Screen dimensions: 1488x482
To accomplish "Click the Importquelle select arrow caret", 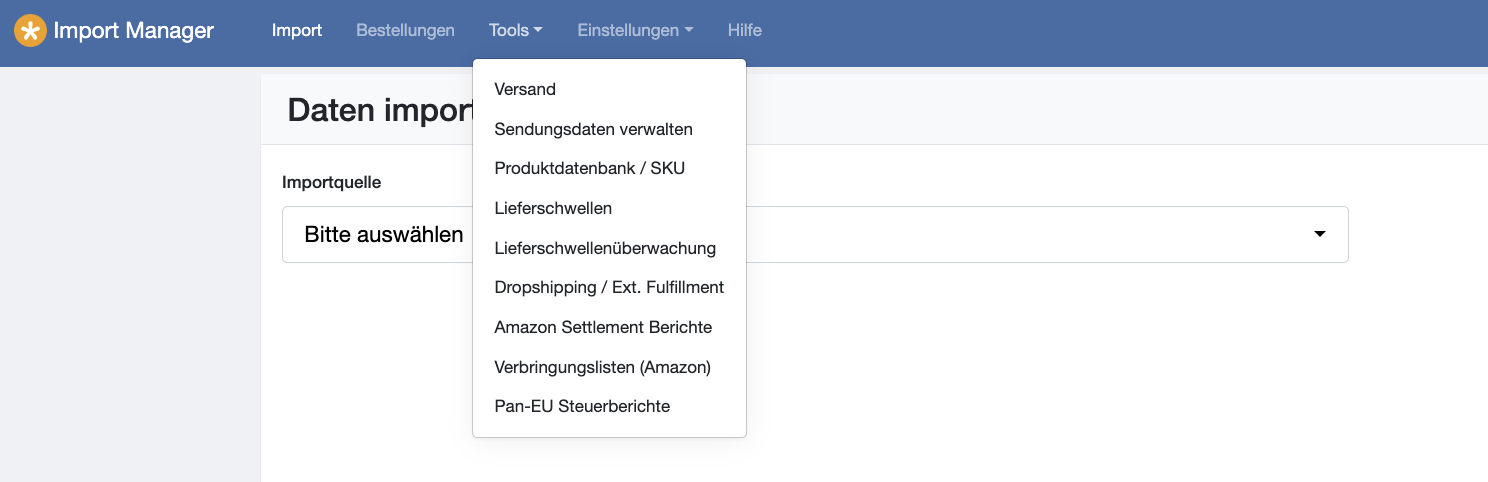I will [x=1319, y=235].
